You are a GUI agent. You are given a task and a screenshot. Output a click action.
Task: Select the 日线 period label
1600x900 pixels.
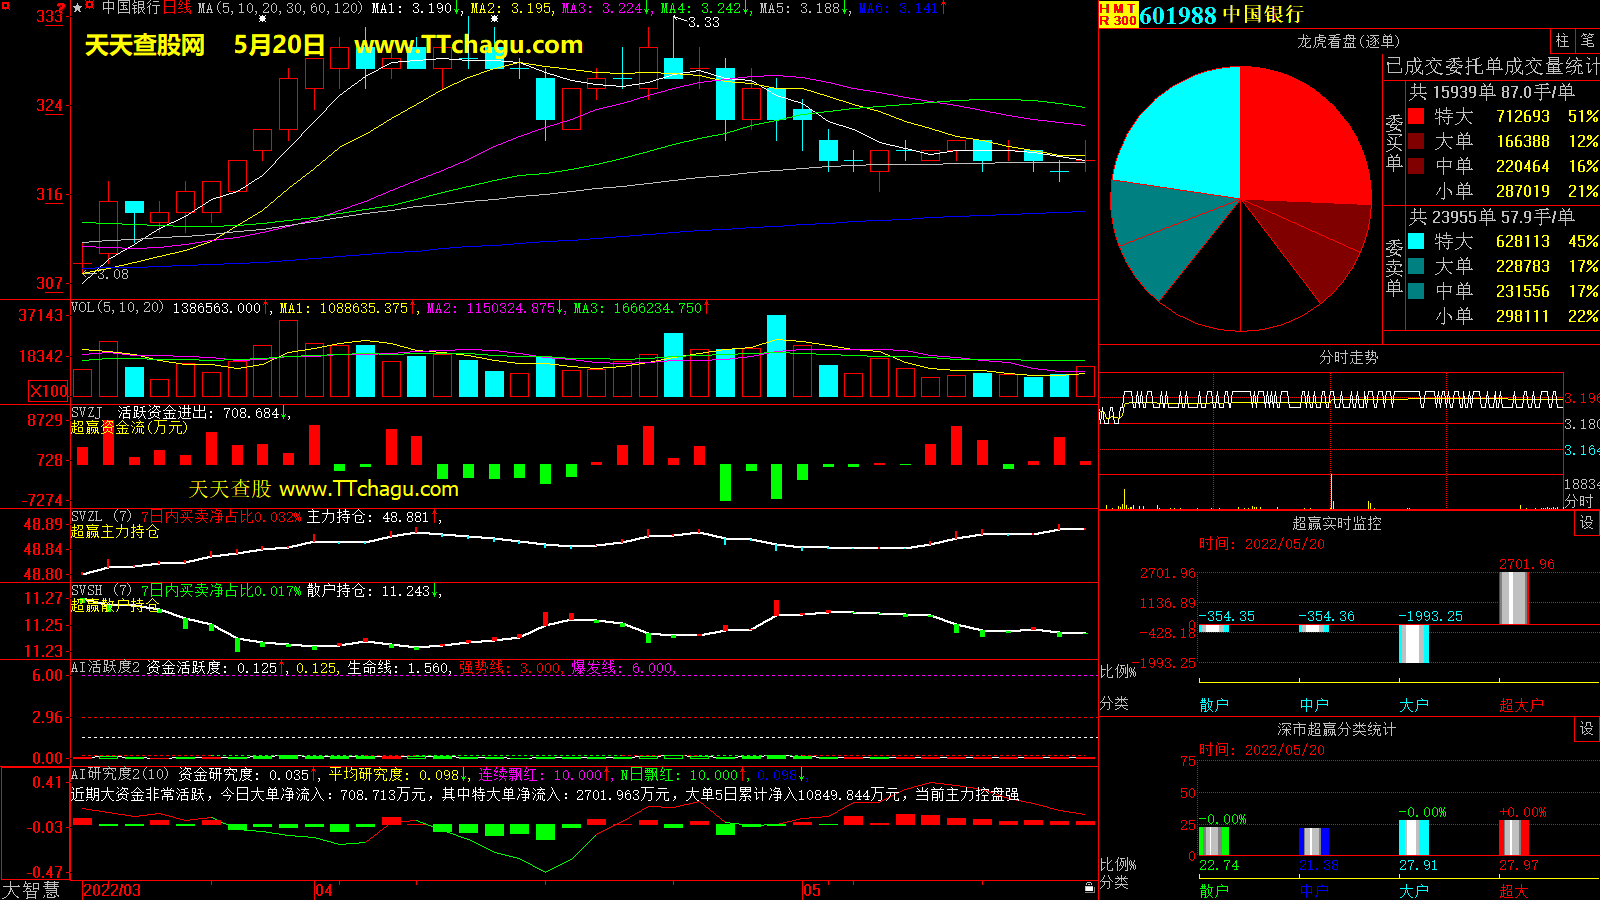click(x=177, y=8)
